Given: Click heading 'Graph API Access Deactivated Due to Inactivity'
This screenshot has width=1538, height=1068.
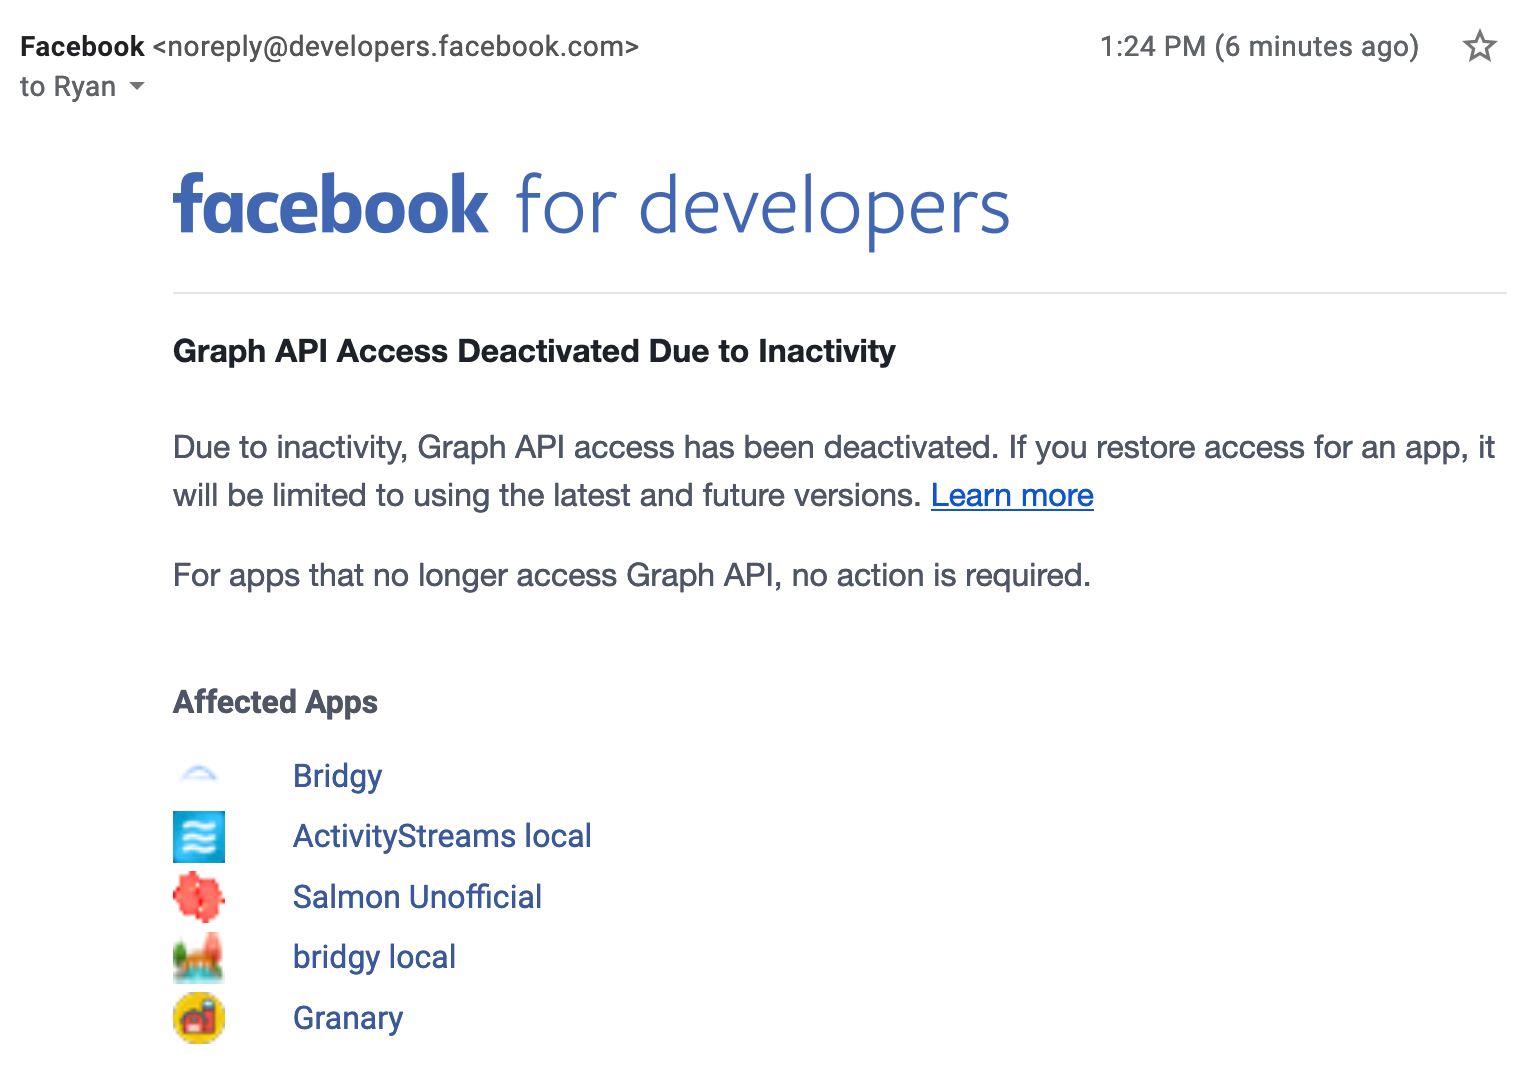Looking at the screenshot, I should tap(534, 351).
